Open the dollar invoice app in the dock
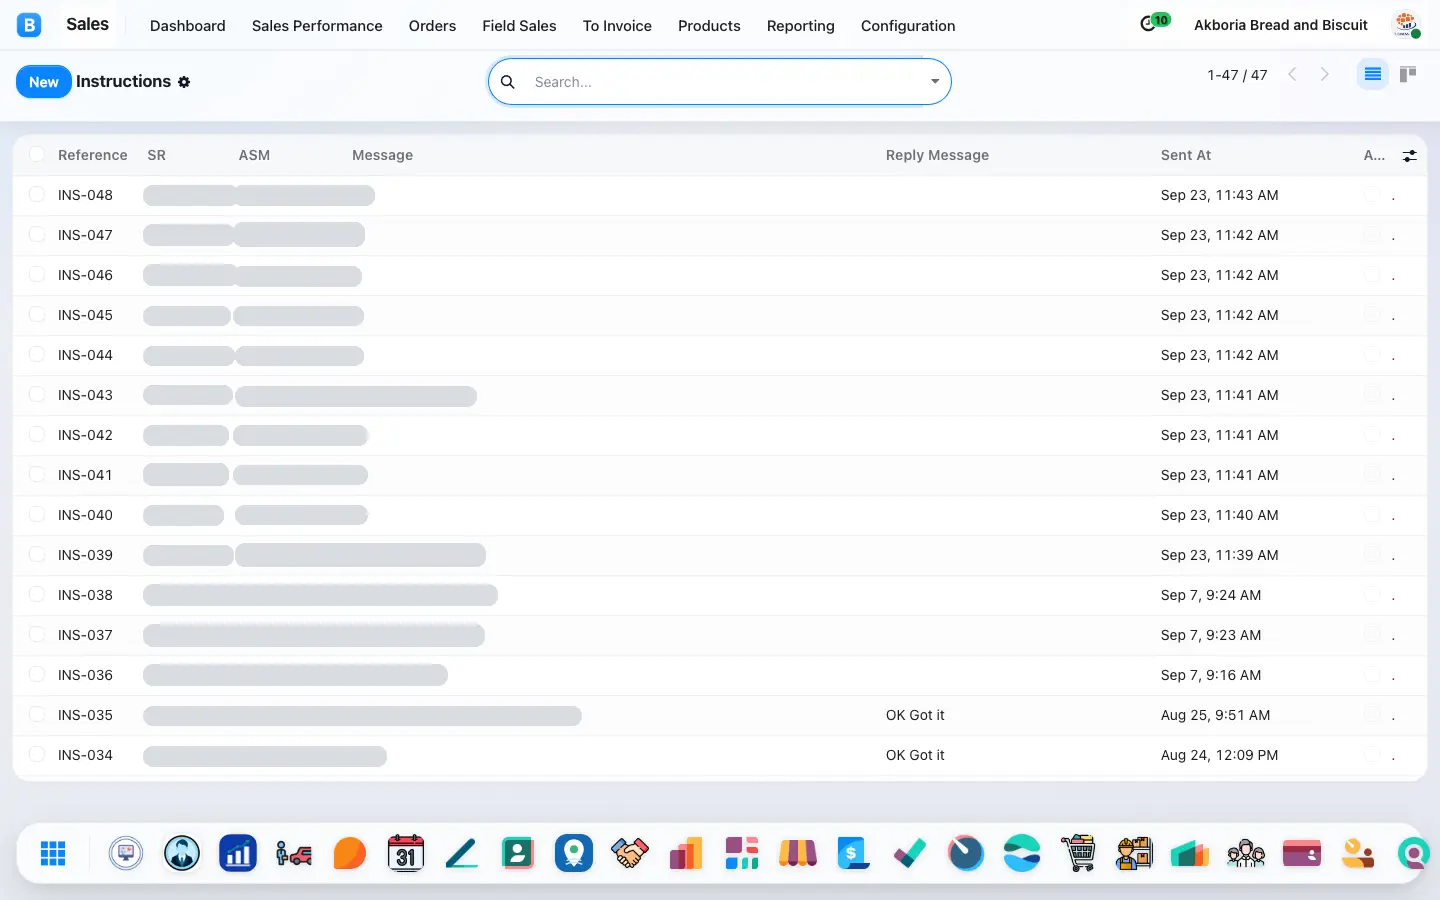 (854, 853)
